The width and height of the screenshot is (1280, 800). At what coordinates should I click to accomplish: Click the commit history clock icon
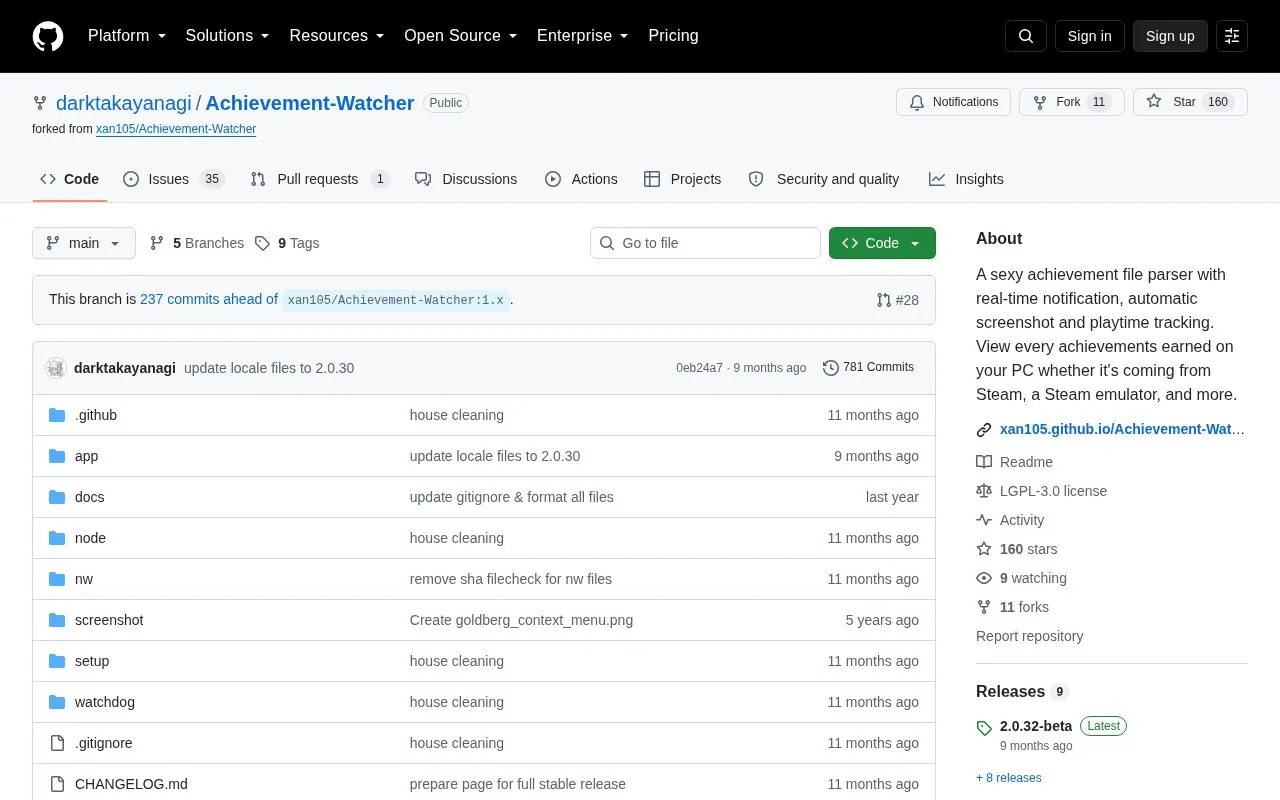click(x=830, y=368)
